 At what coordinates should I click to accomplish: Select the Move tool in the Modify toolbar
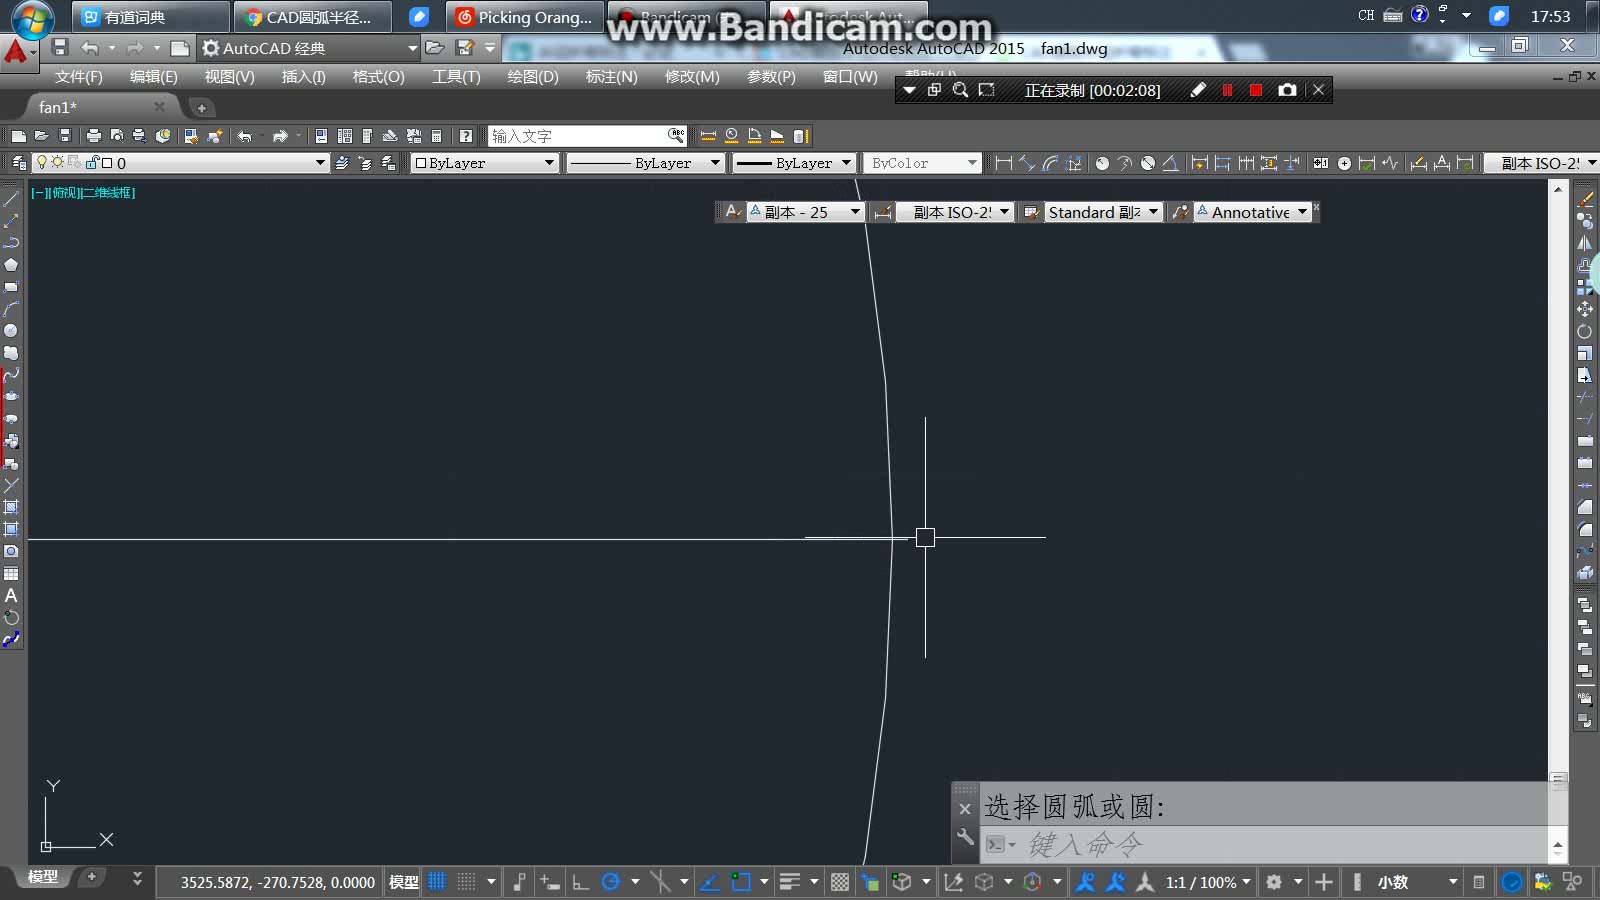1585,309
